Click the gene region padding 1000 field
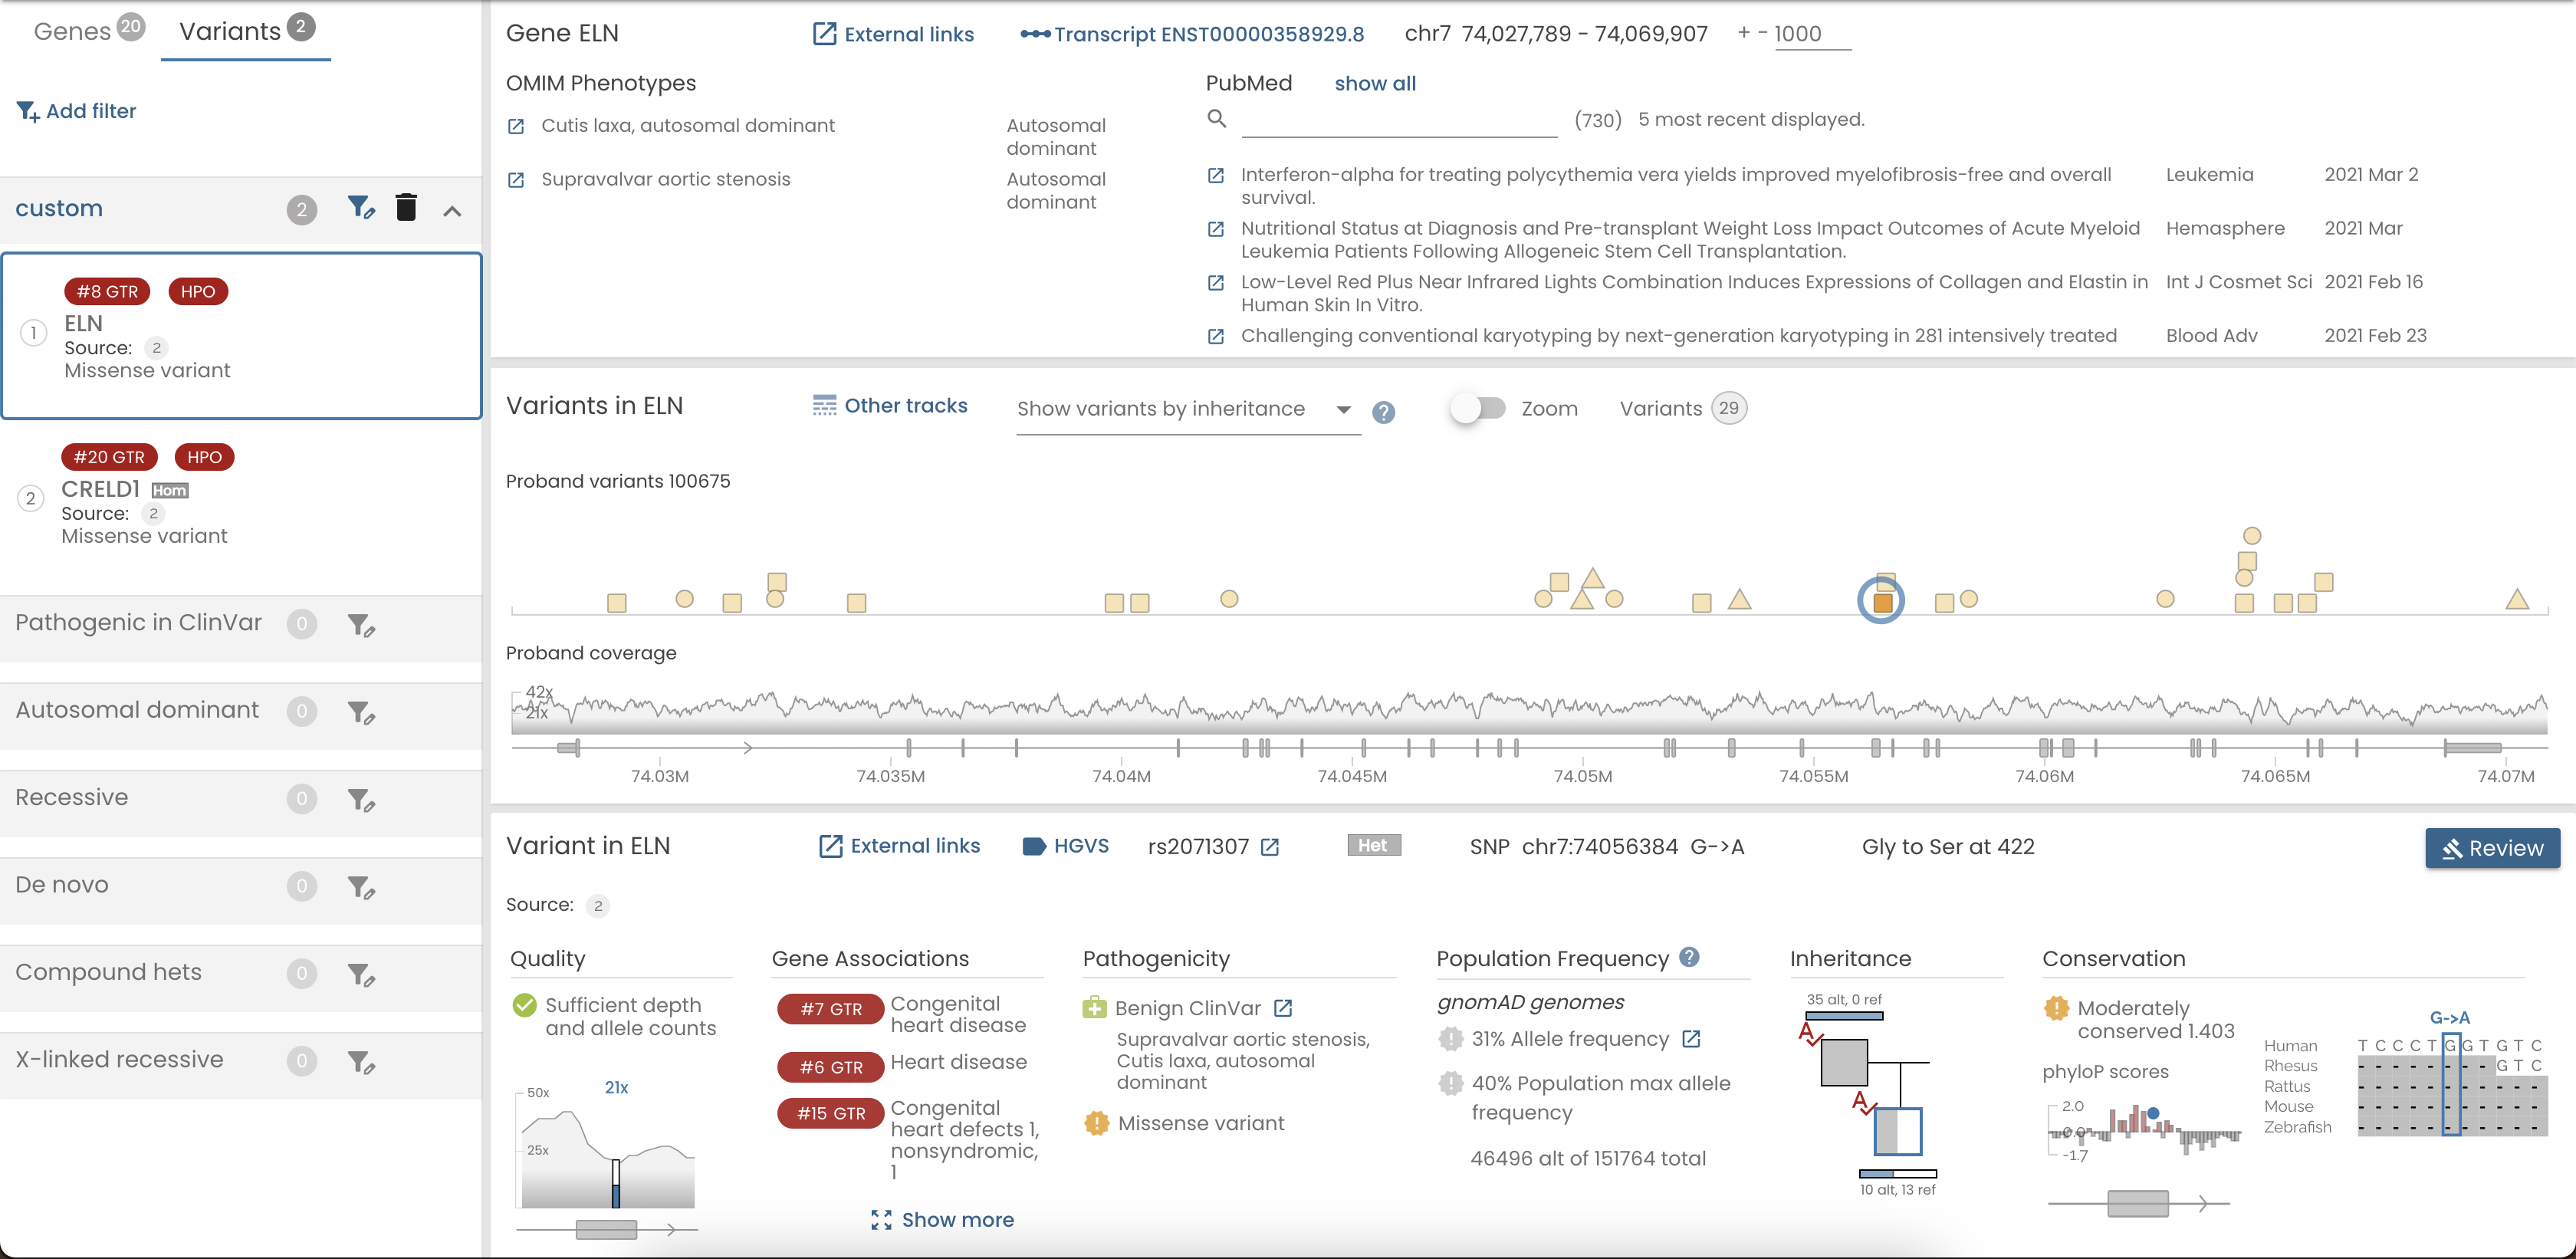The width and height of the screenshot is (2576, 1259). point(1812,34)
